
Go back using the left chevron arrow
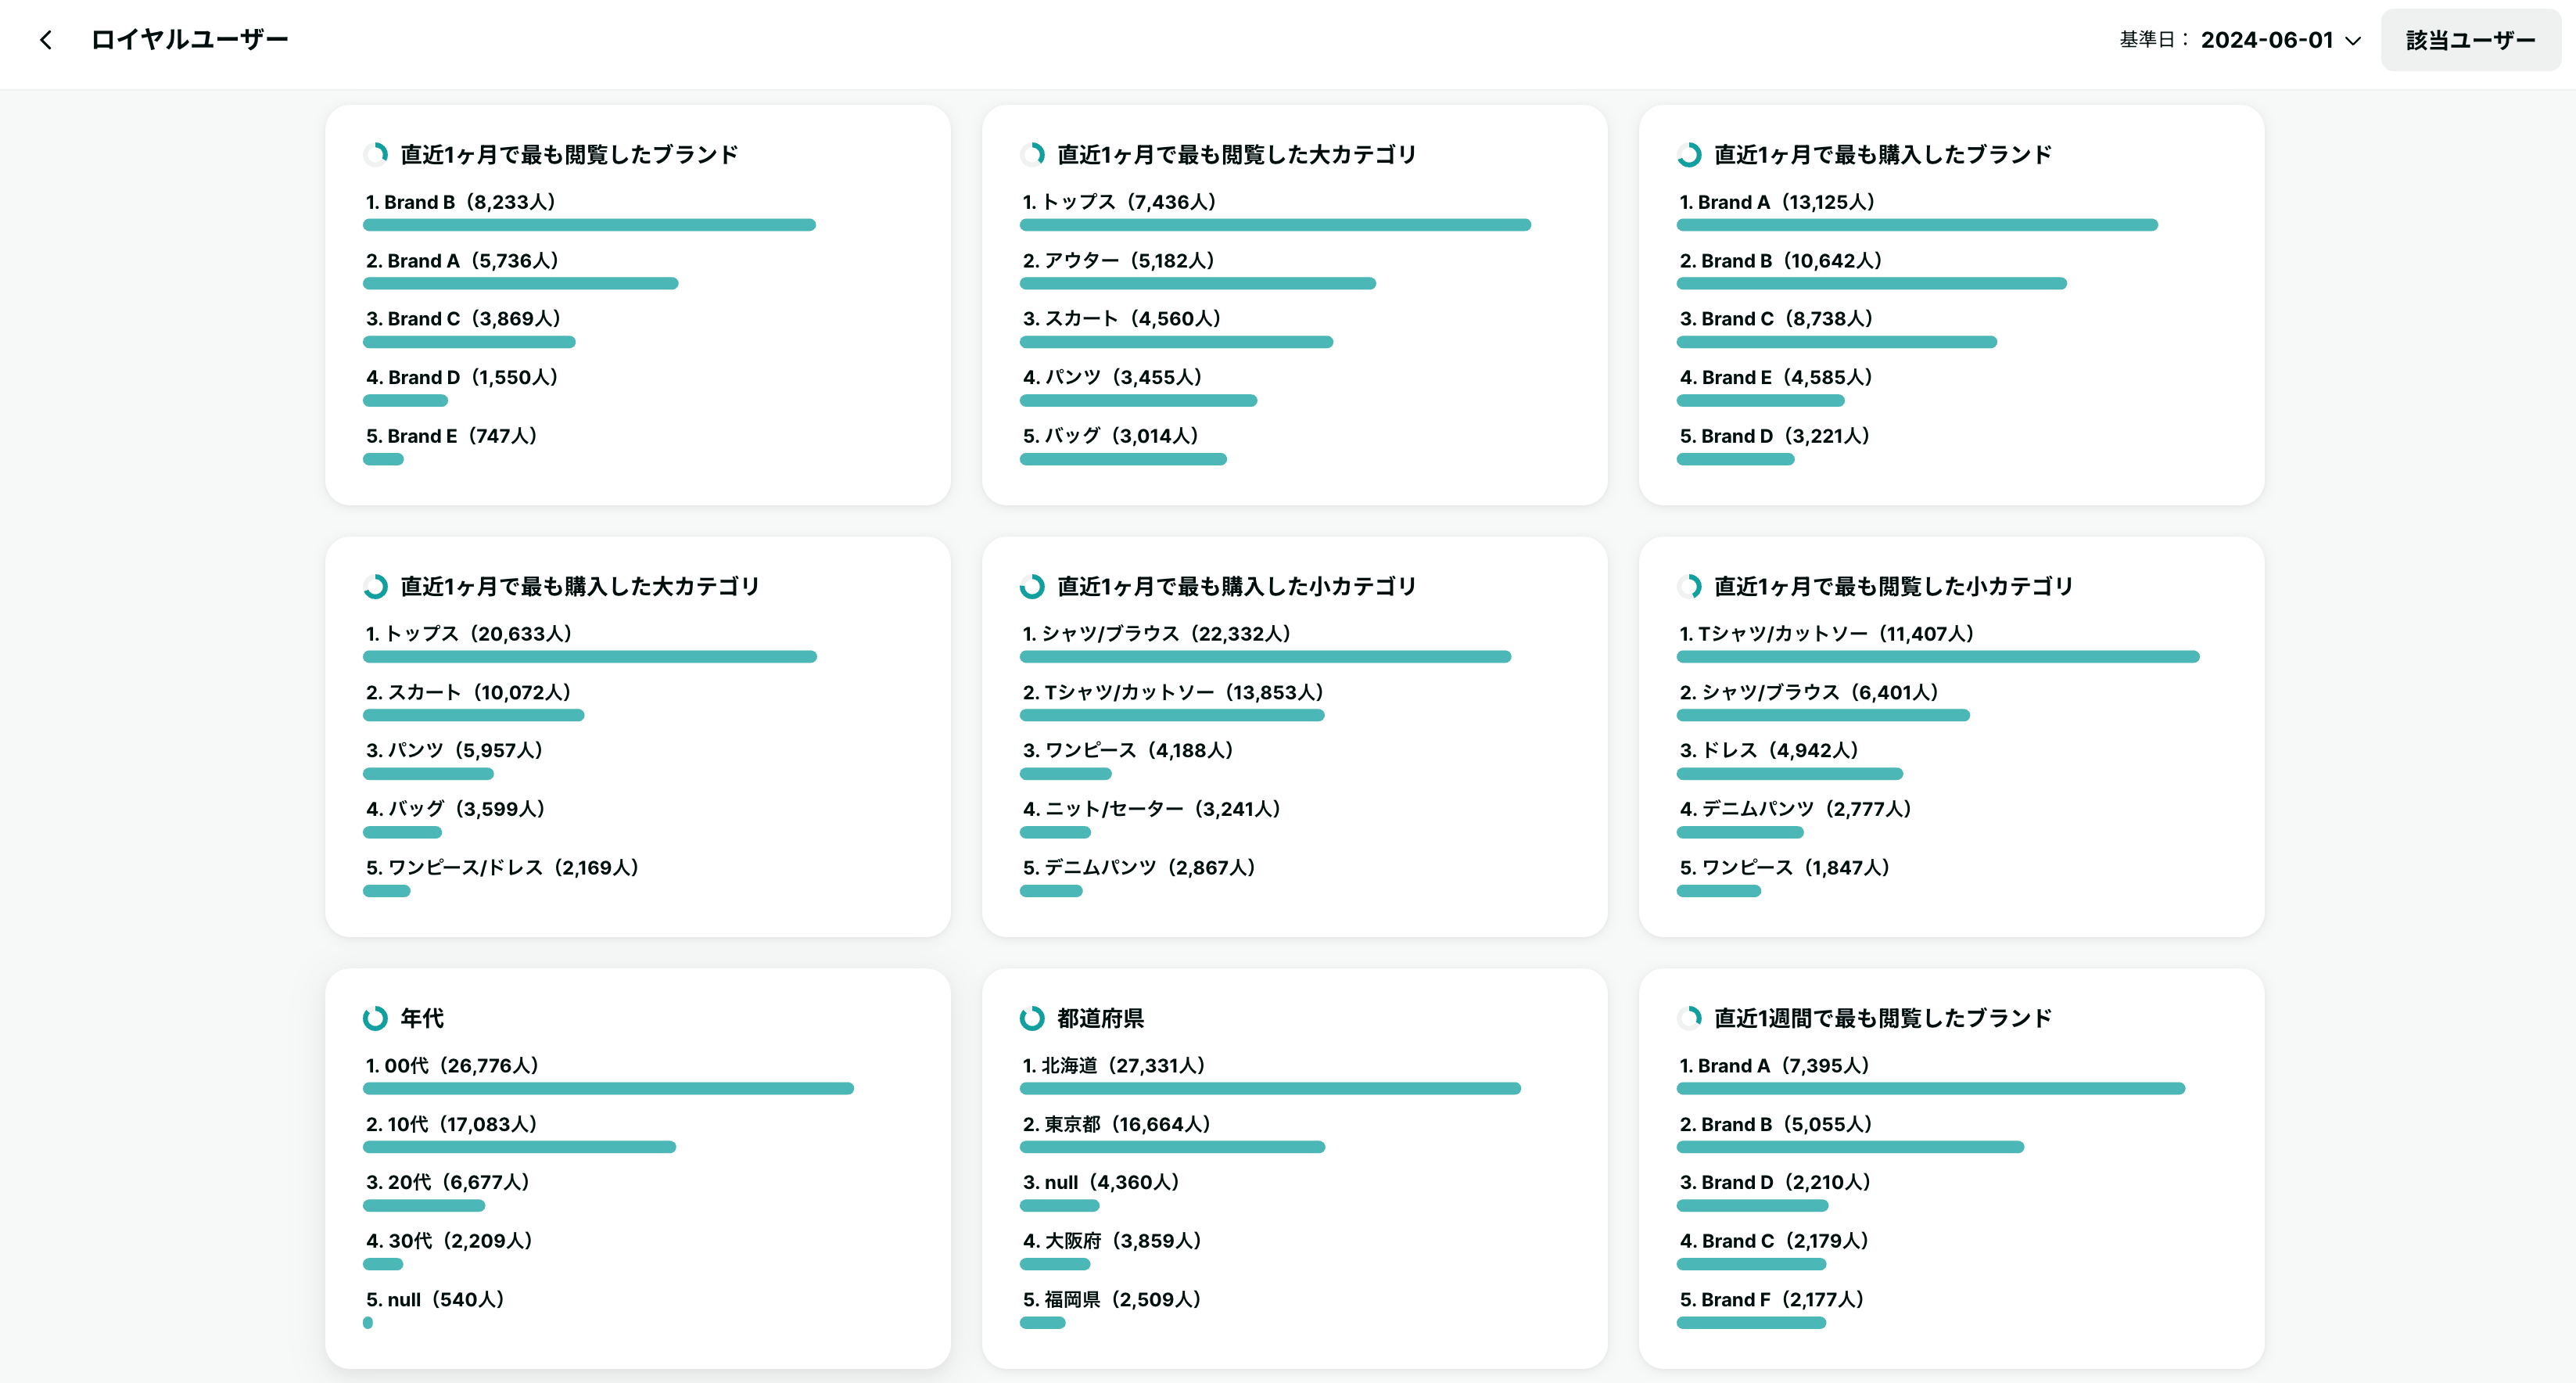46,40
